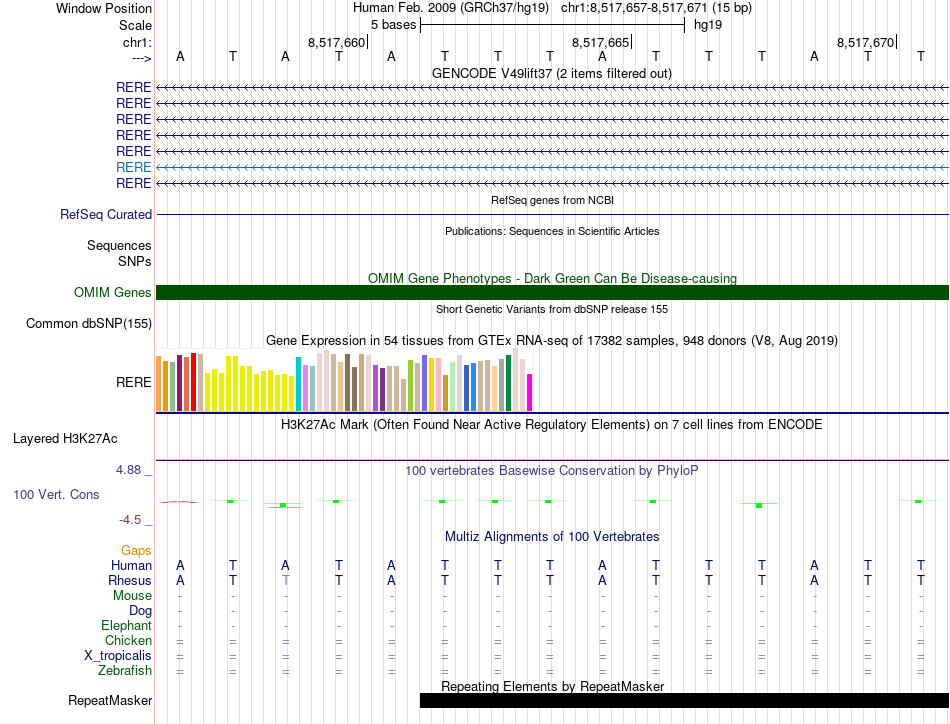Viewport: 950px width, 724px height.
Task: Click the GENCODE V49lift37 track title
Action: 552,73
